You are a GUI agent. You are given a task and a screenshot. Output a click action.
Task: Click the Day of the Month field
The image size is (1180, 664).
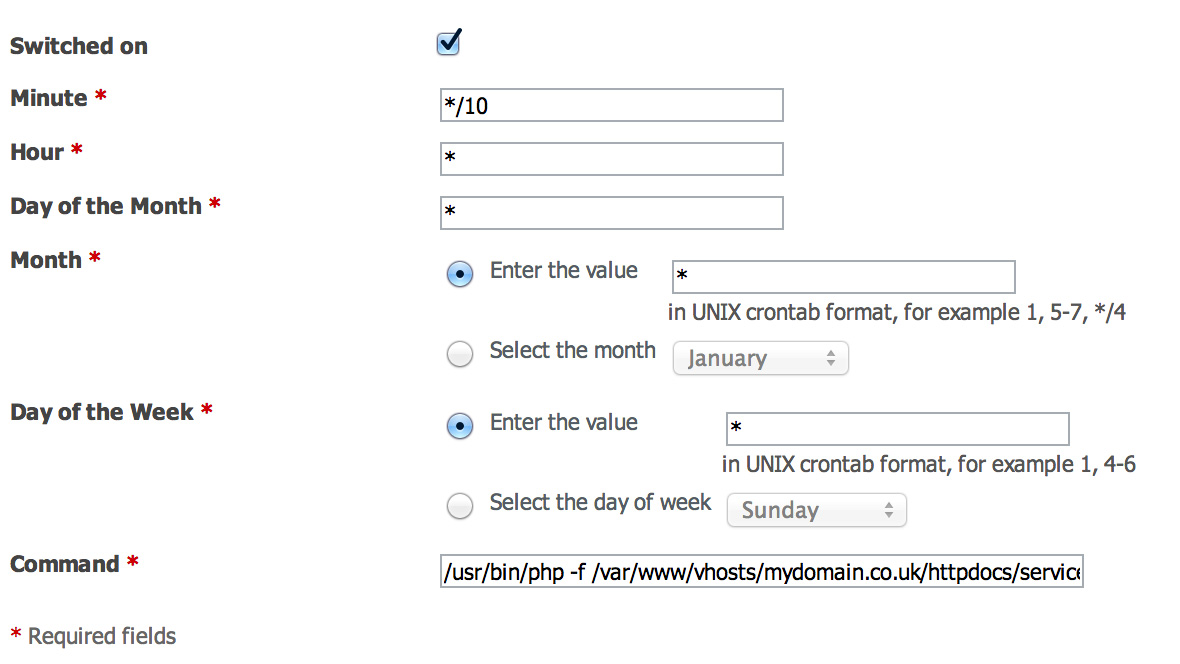coord(611,213)
